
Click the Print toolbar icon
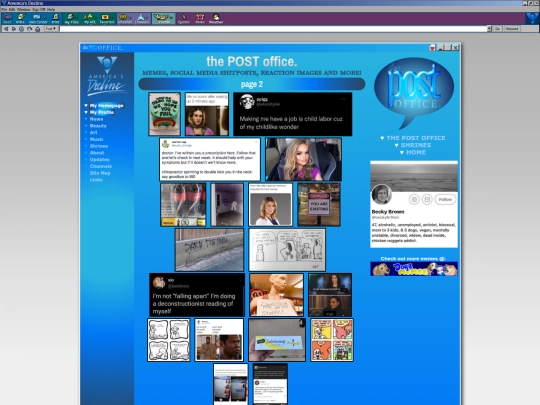pyautogui.click(x=55, y=19)
